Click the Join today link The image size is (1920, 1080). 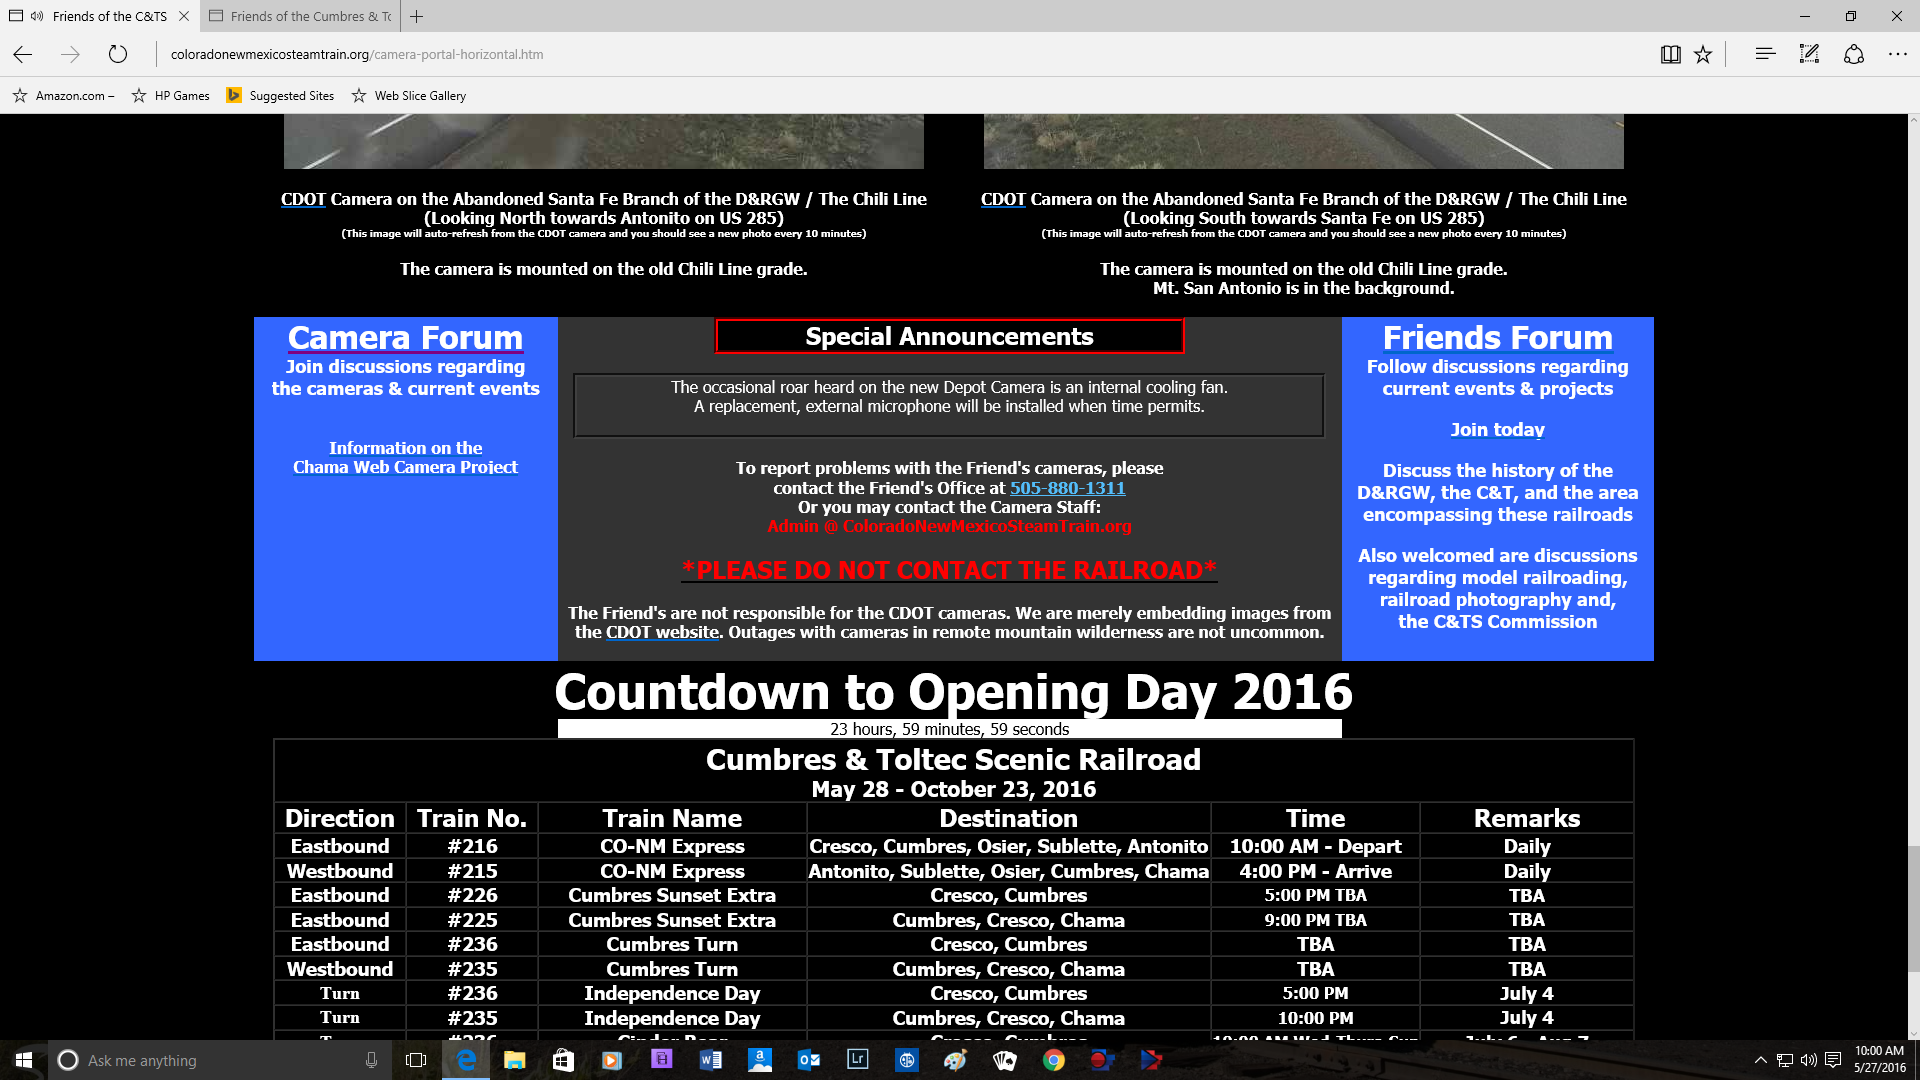click(x=1497, y=429)
